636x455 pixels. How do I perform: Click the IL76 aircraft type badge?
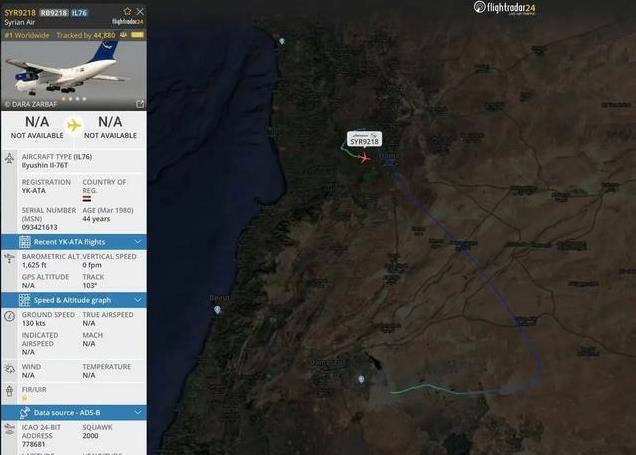click(80, 13)
